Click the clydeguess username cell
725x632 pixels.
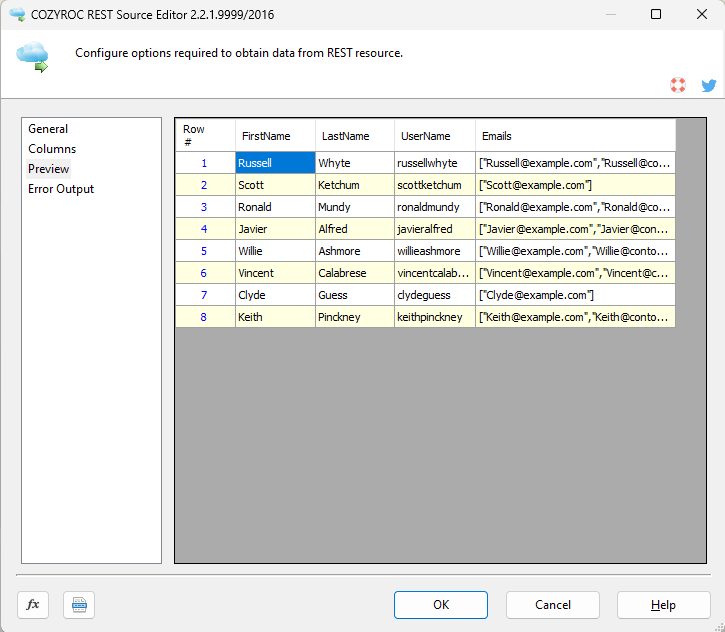[x=435, y=295]
